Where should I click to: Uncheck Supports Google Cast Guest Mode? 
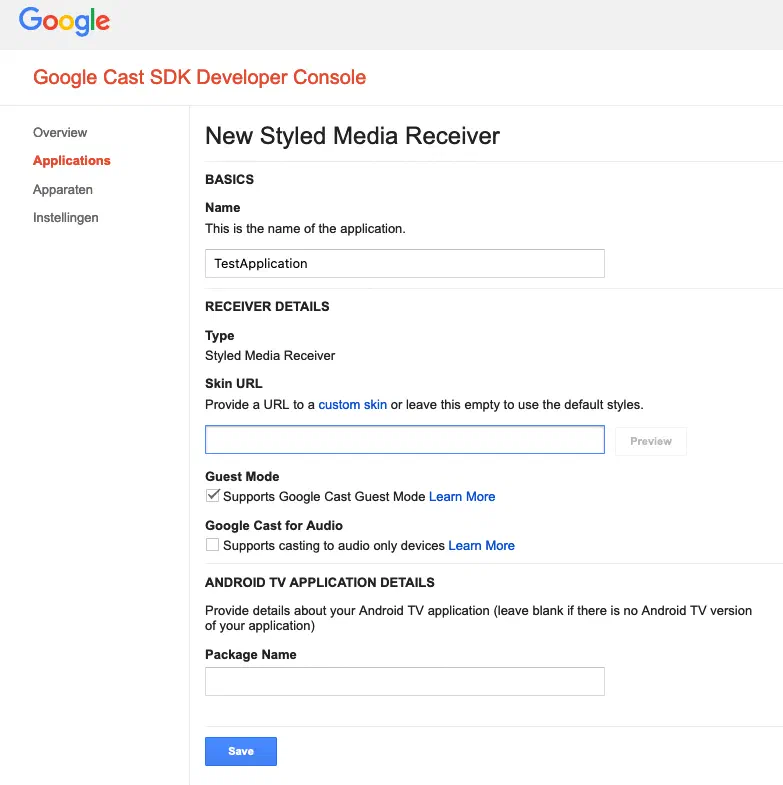(x=212, y=496)
